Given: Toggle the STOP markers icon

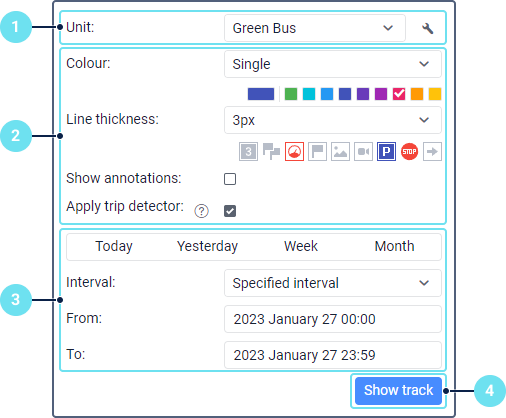Looking at the screenshot, I should coord(409,152).
